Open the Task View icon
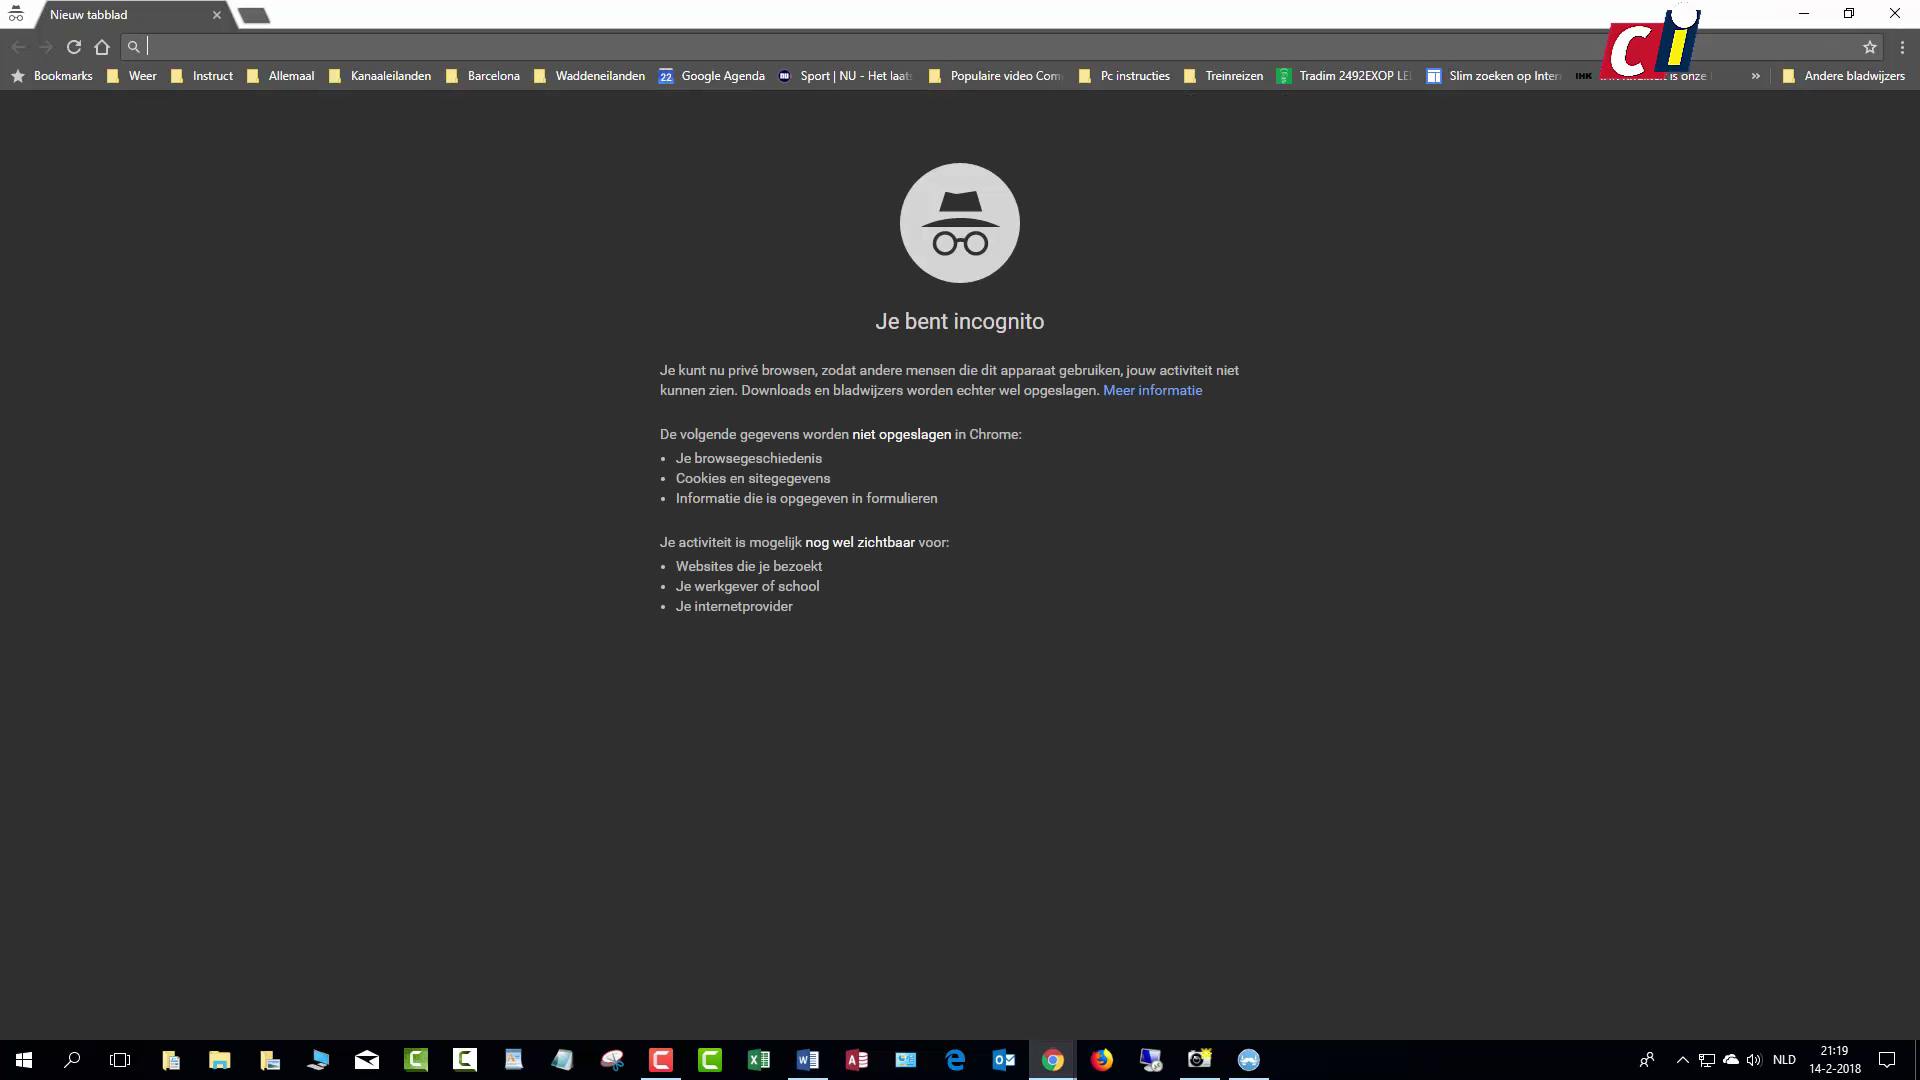This screenshot has height=1080, width=1920. pos(120,1060)
